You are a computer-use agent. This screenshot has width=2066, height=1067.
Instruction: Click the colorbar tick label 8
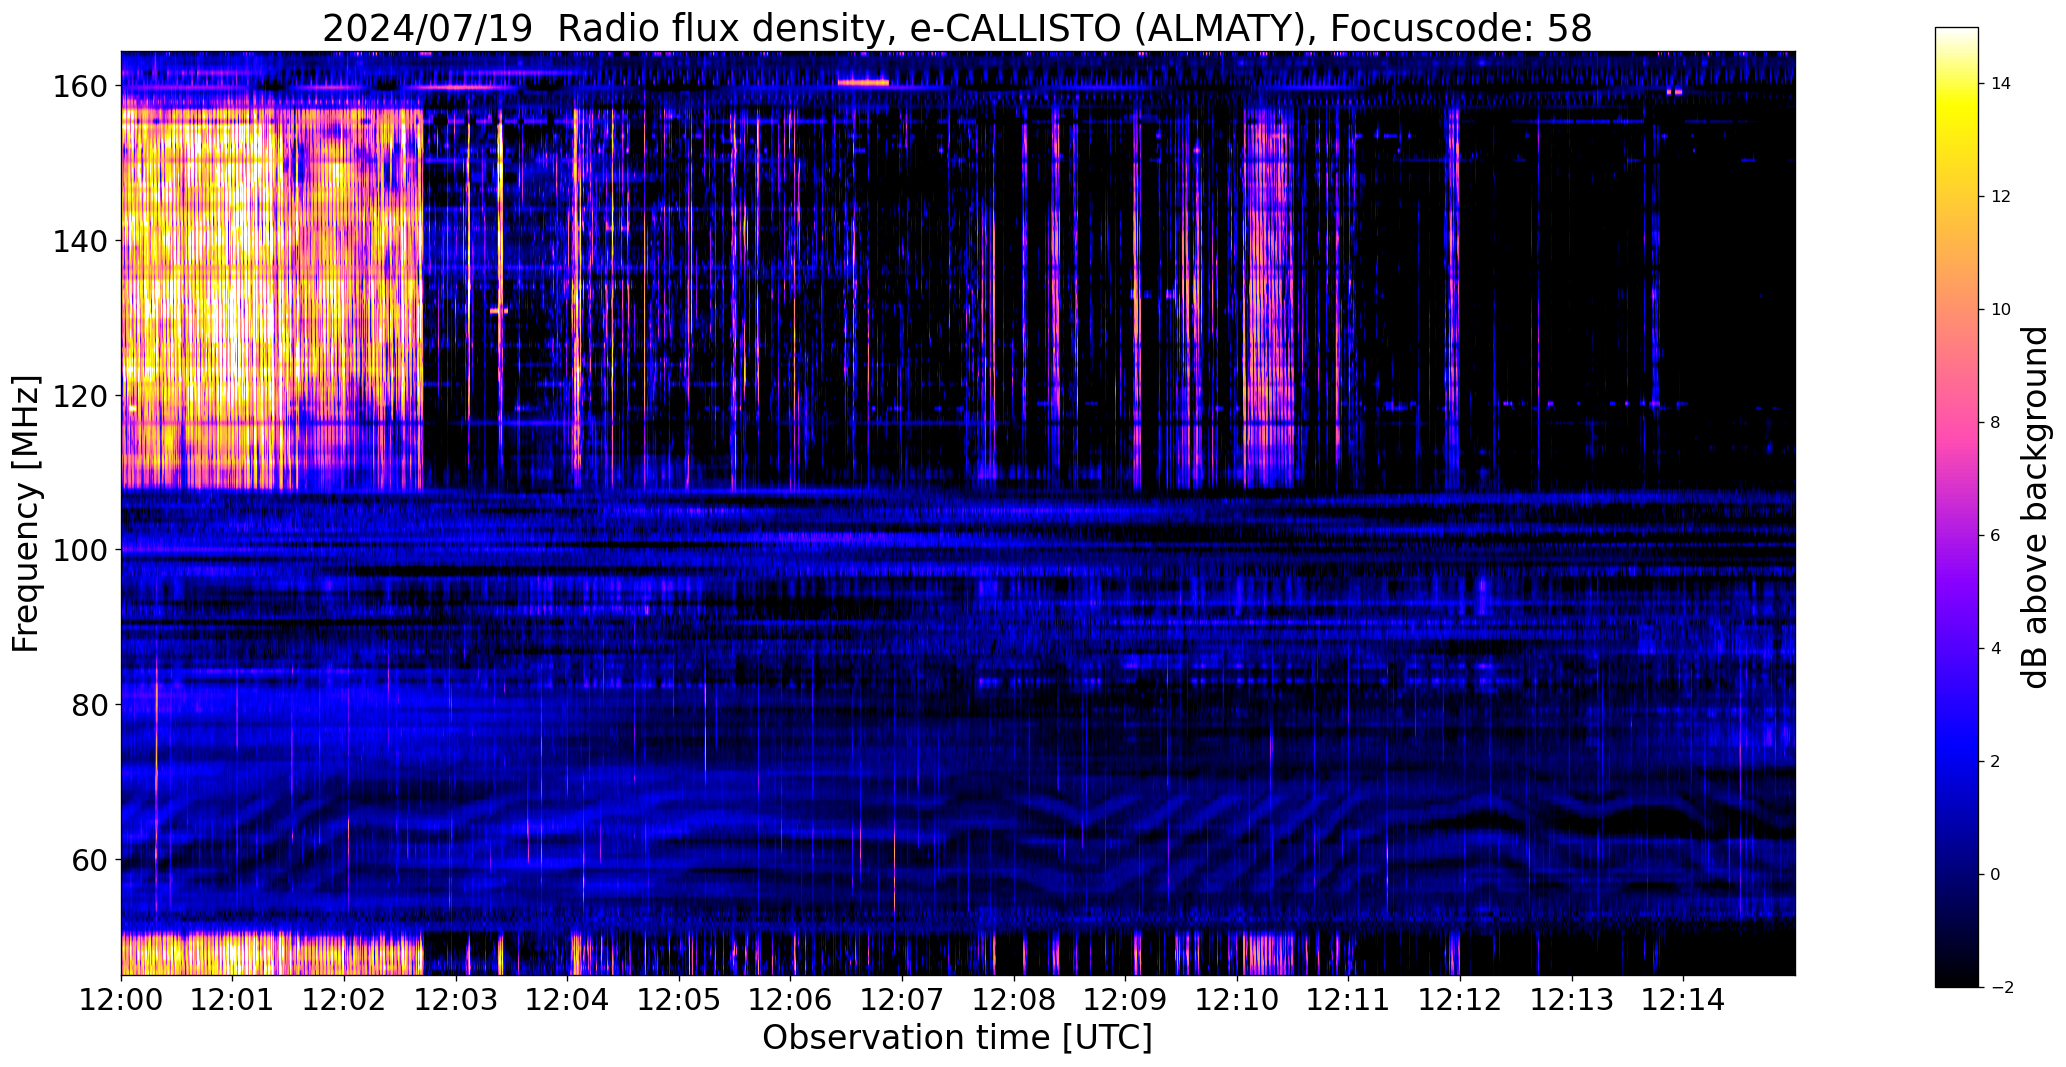[1996, 423]
